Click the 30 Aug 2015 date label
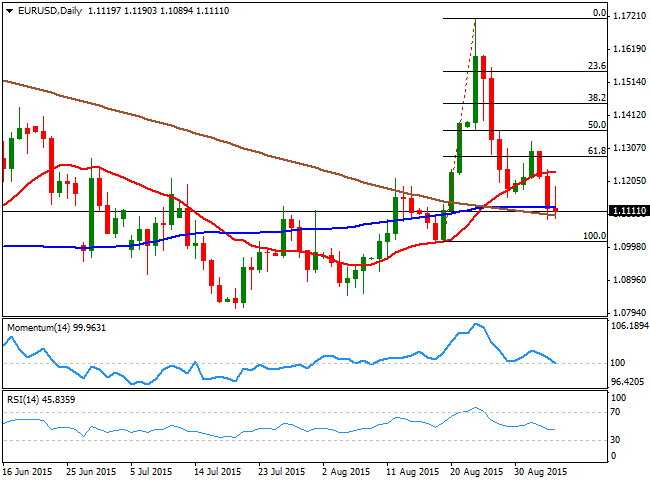Viewport: 650px width, 480px height. [536, 469]
